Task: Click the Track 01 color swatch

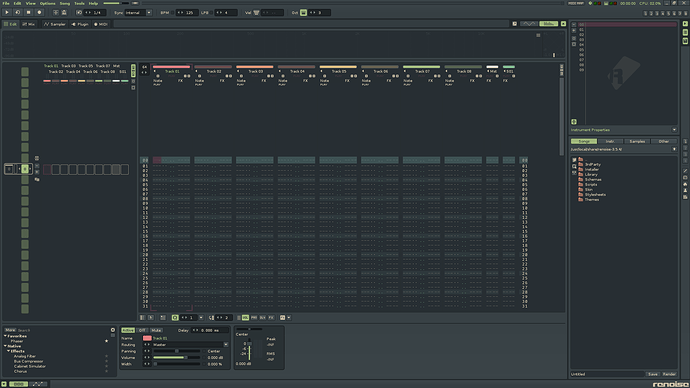Action: tap(147, 338)
